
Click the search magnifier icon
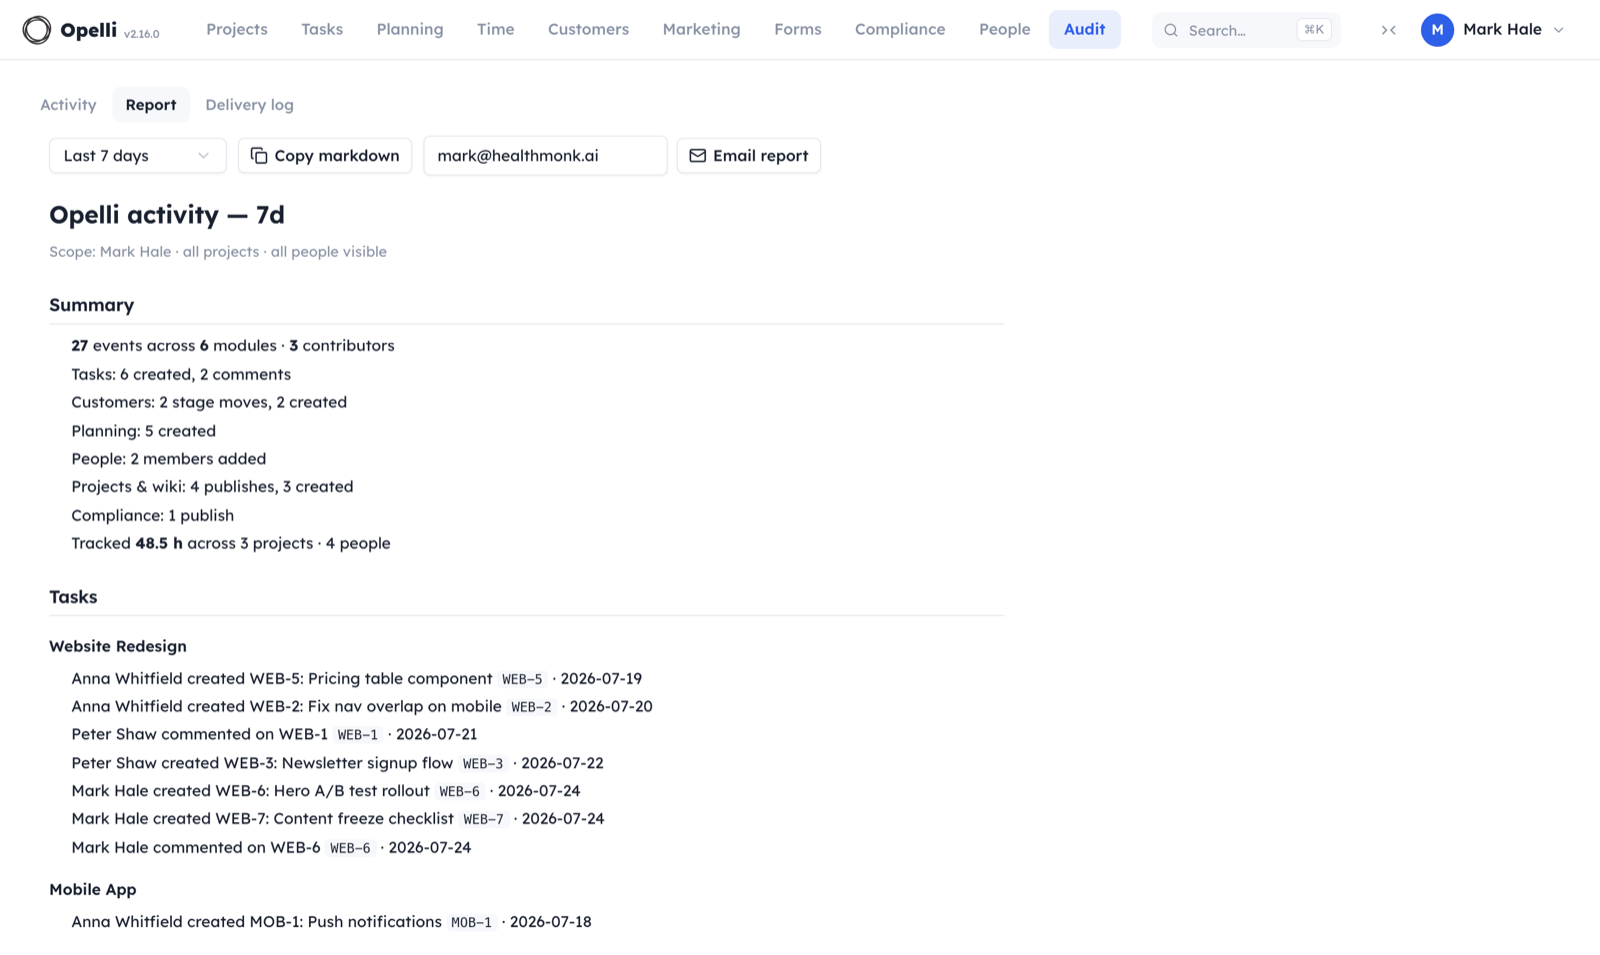pos(1171,30)
